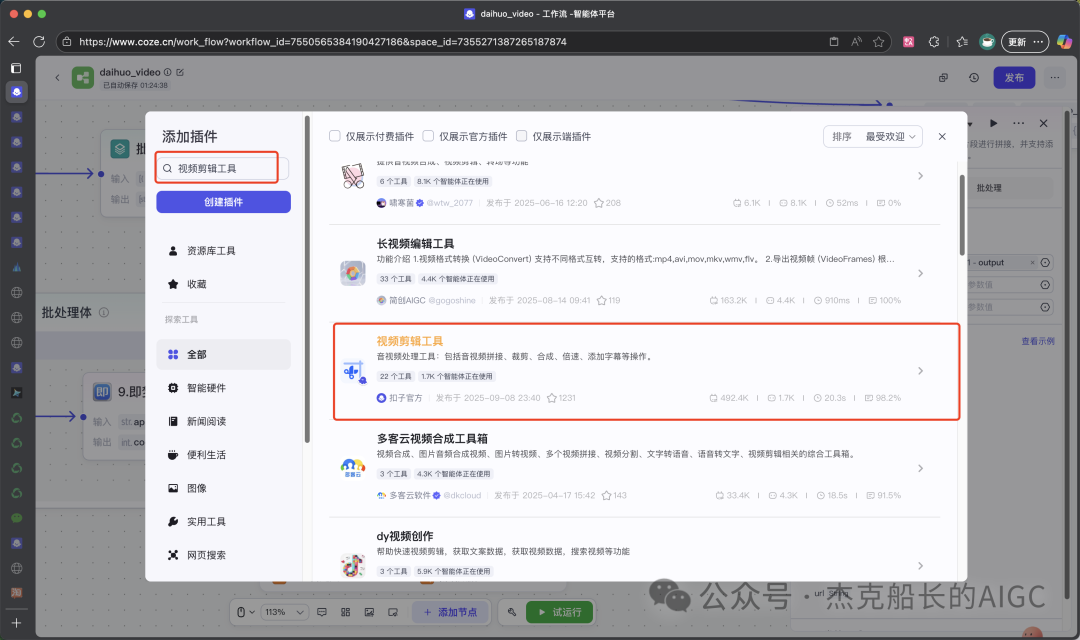Run the node with the play icon in right panel
The height and width of the screenshot is (640, 1080).
[993, 123]
